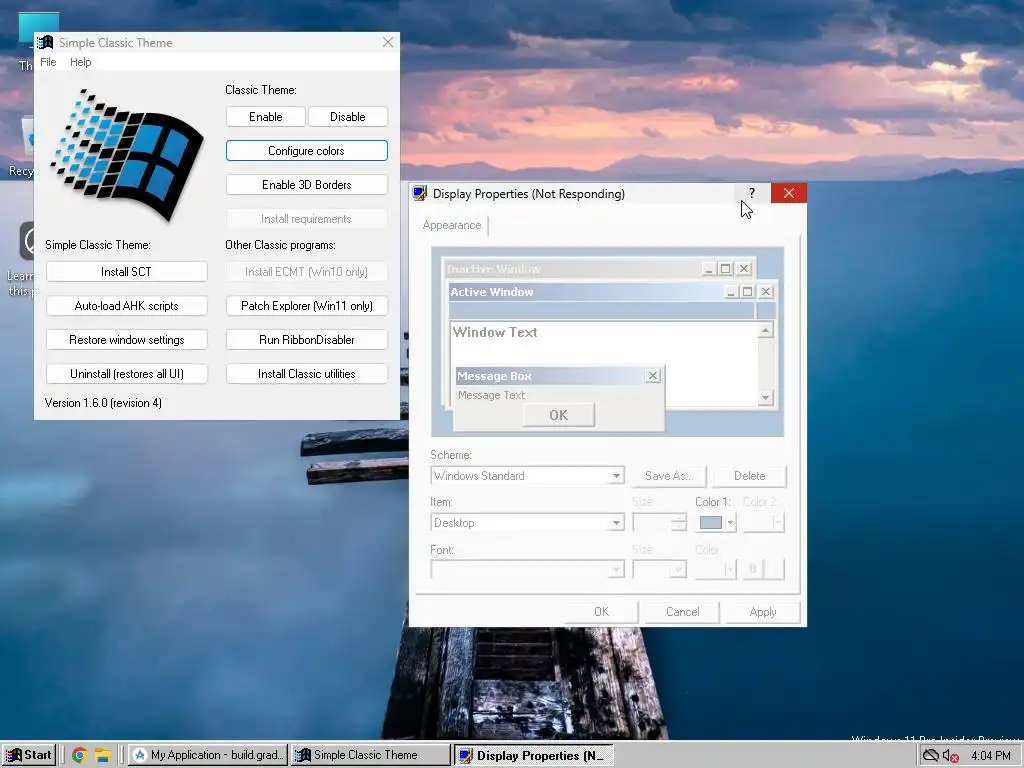Click the muted volume tray icon
This screenshot has height=768, width=1024.
(951, 756)
